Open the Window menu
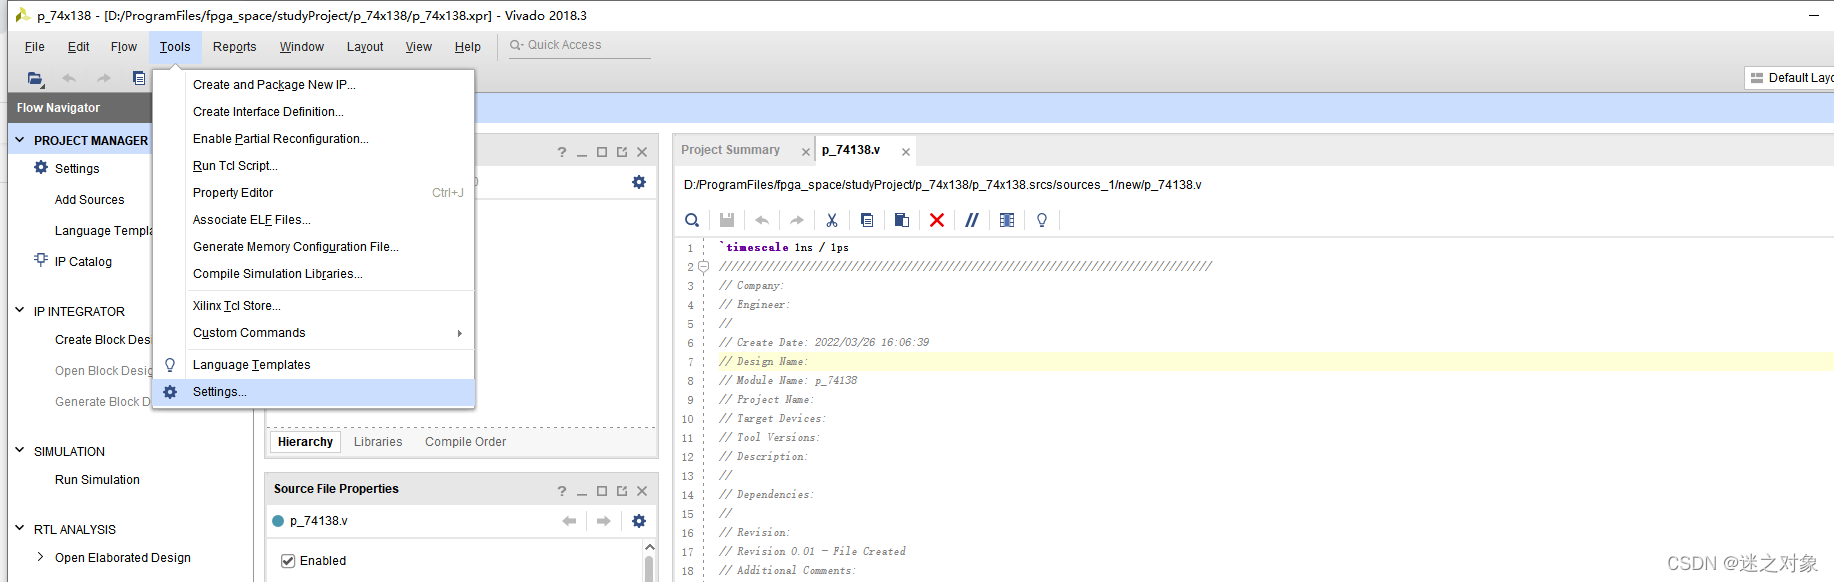 point(301,47)
